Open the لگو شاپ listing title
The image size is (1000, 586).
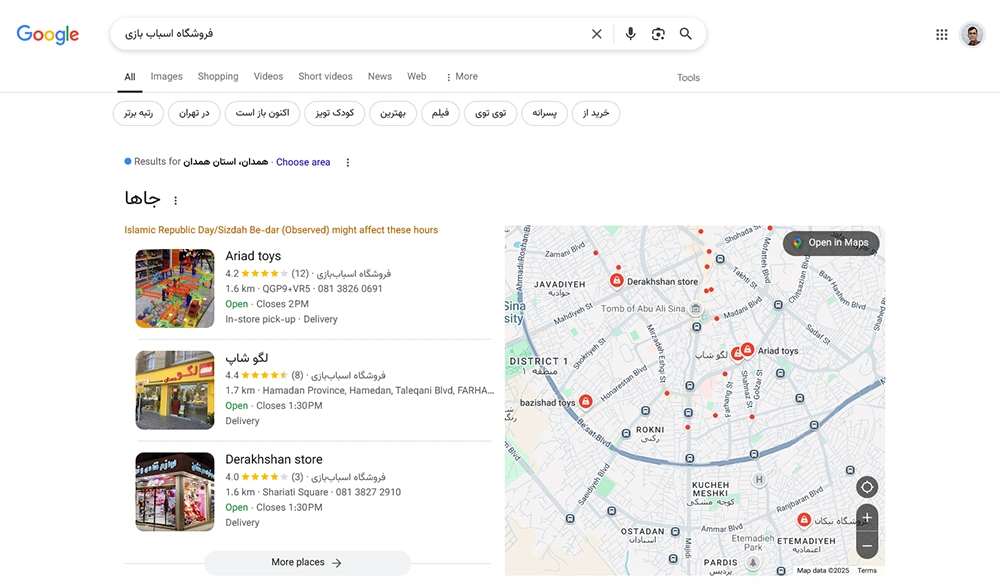[x=247, y=358]
